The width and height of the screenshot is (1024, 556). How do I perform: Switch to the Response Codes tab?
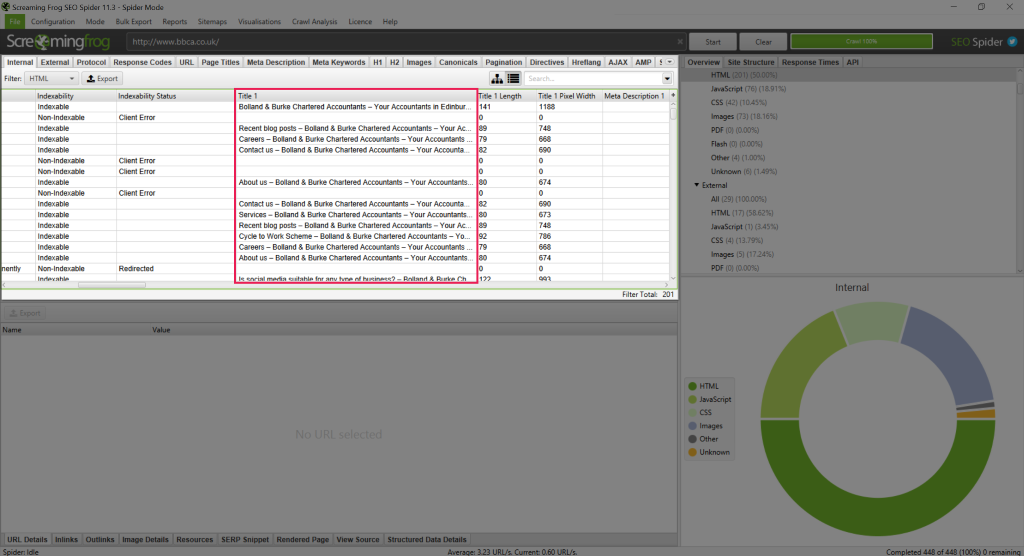coord(142,62)
